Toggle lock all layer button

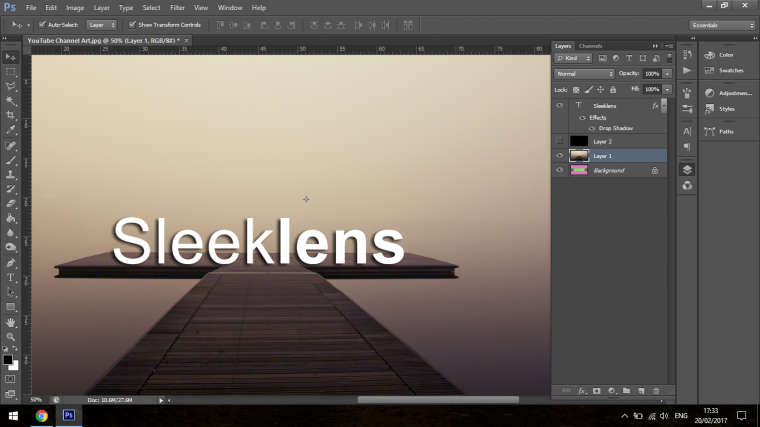tap(613, 90)
